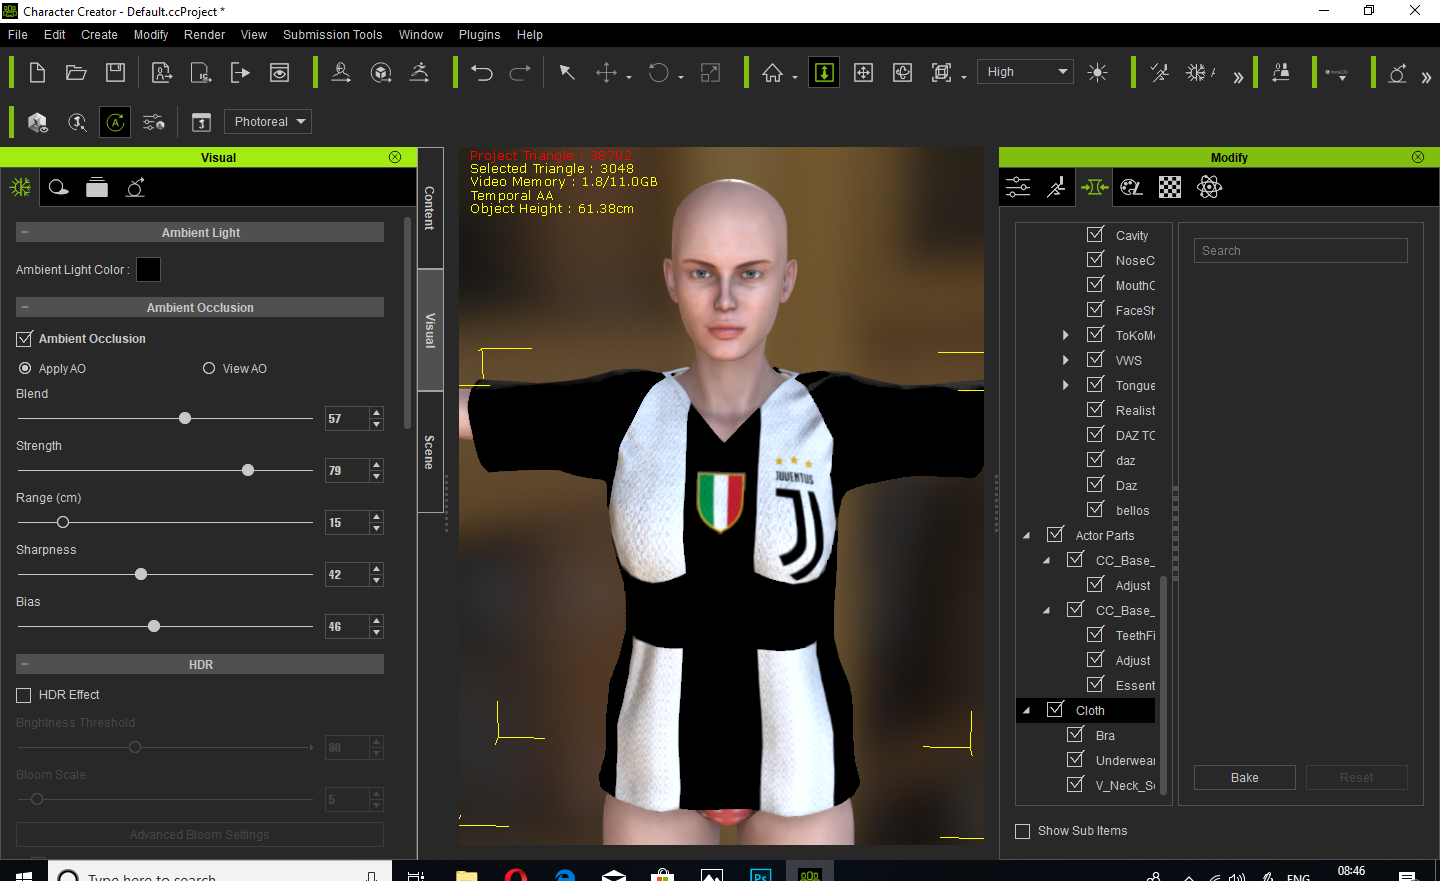Select the V_Neck_S cloth item
The height and width of the screenshot is (881, 1440).
tap(1125, 785)
